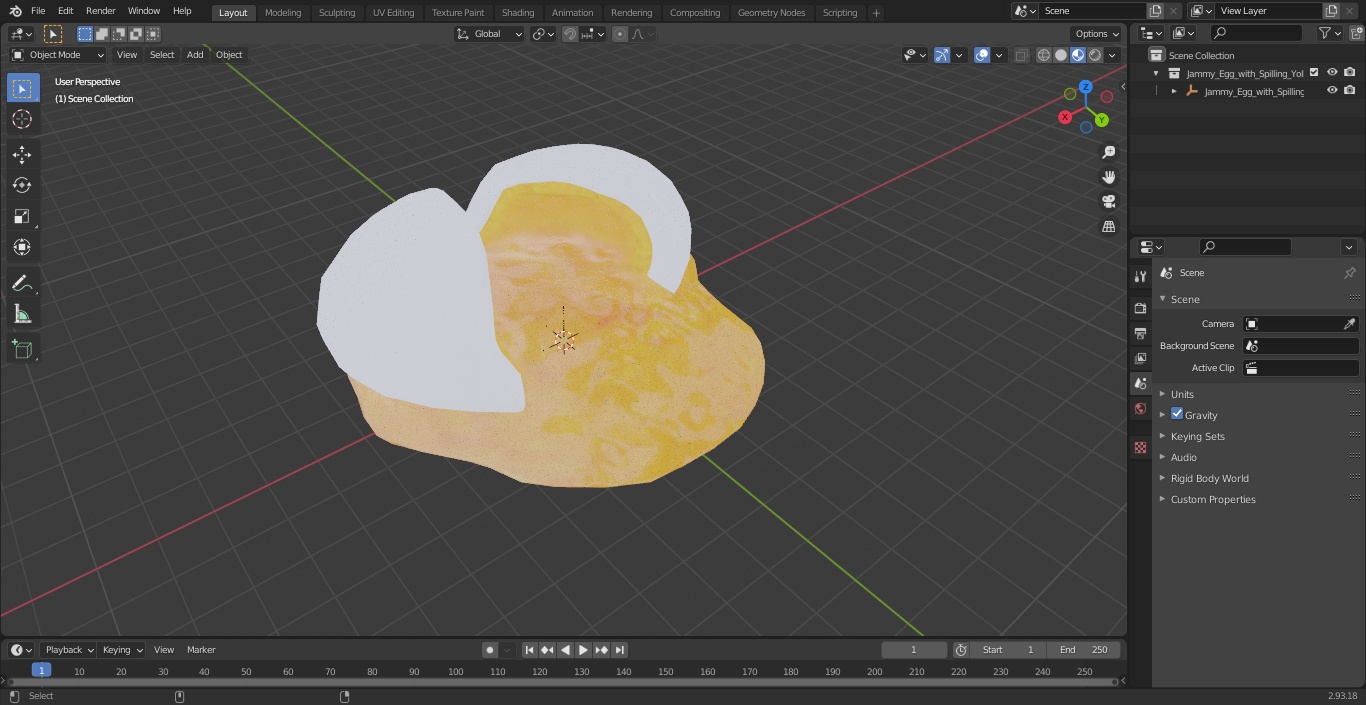This screenshot has width=1366, height=705.
Task: Disable collection in renders camera icon
Action: (x=1350, y=72)
